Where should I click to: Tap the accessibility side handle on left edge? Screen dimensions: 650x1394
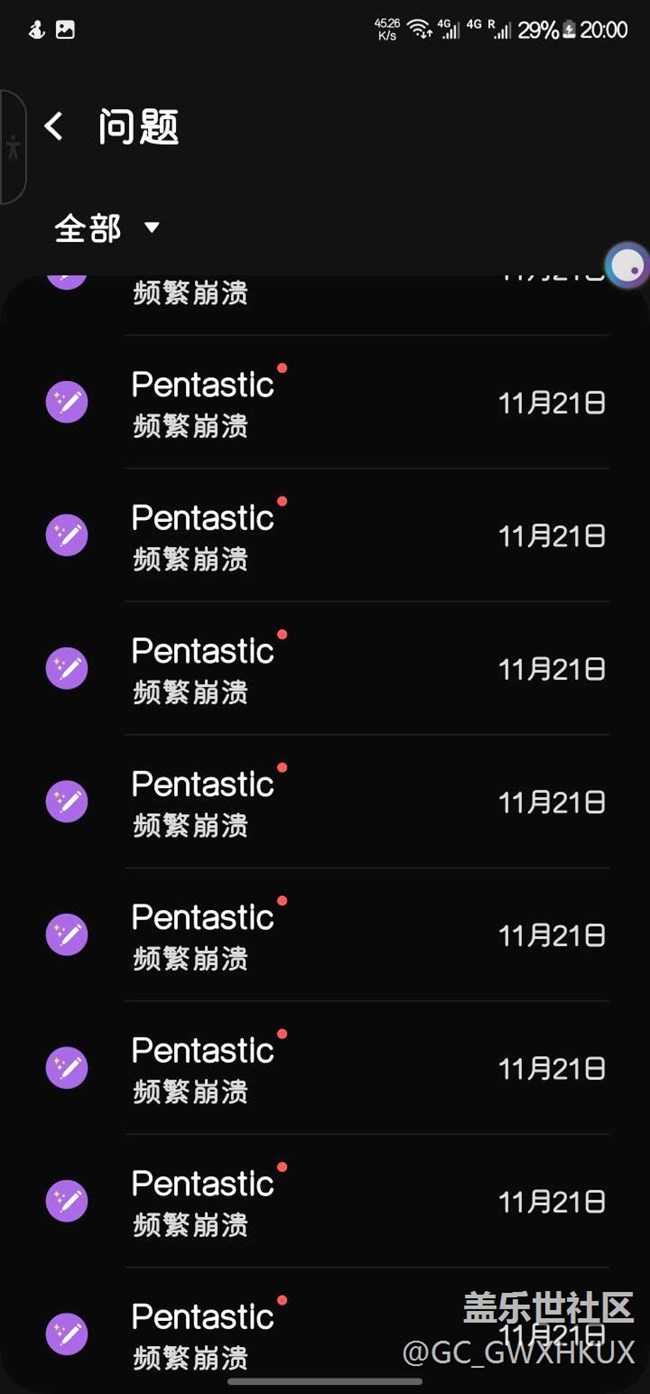12,147
